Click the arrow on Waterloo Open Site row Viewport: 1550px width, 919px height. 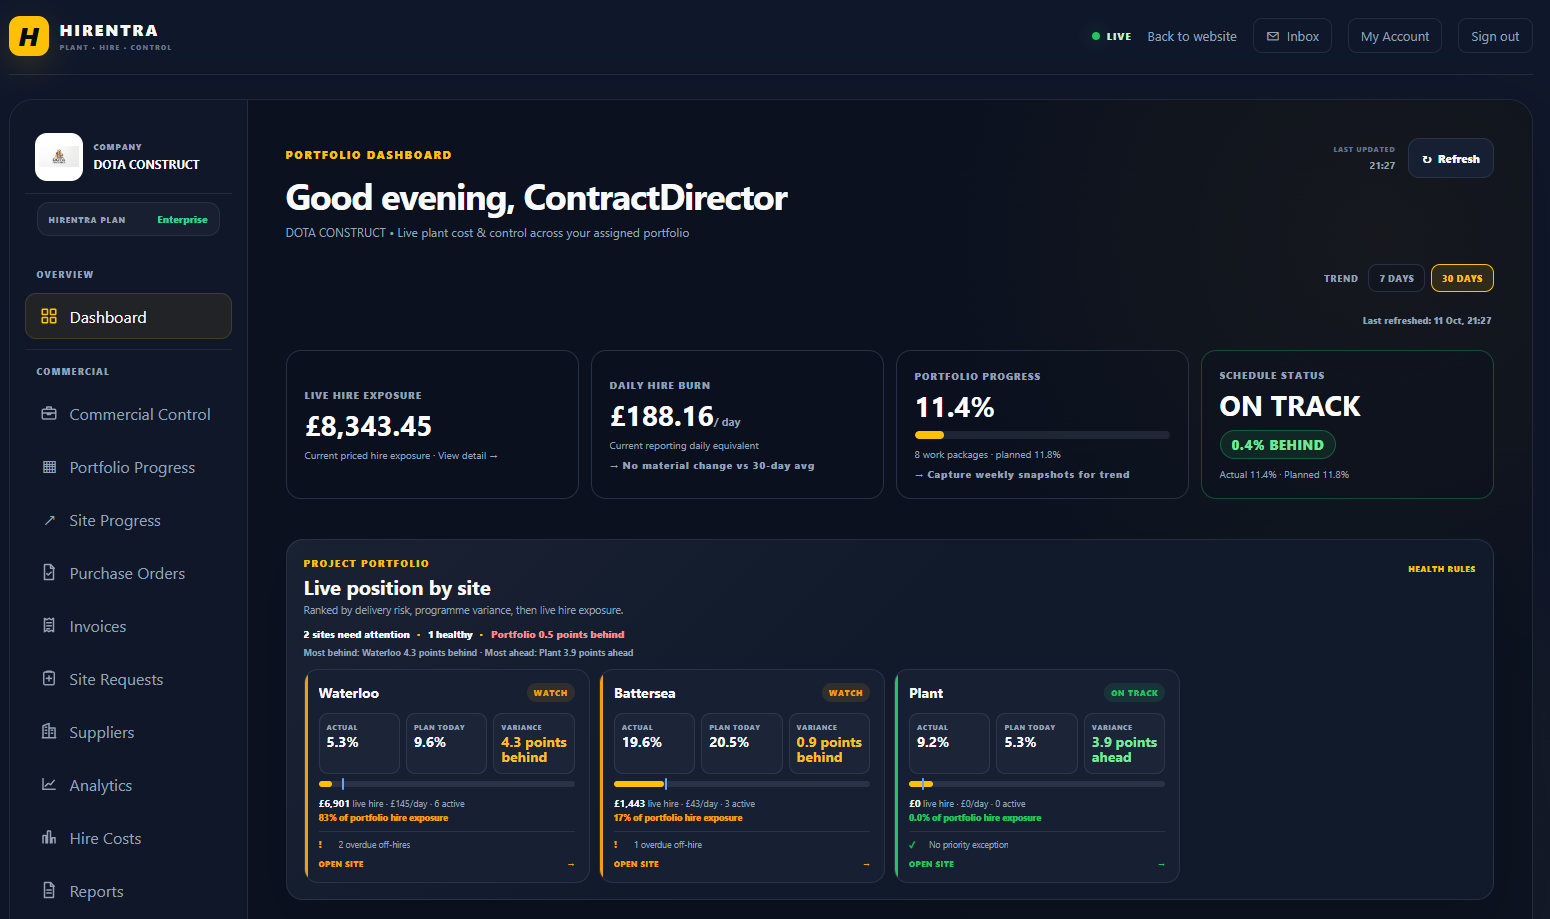pyautogui.click(x=571, y=865)
